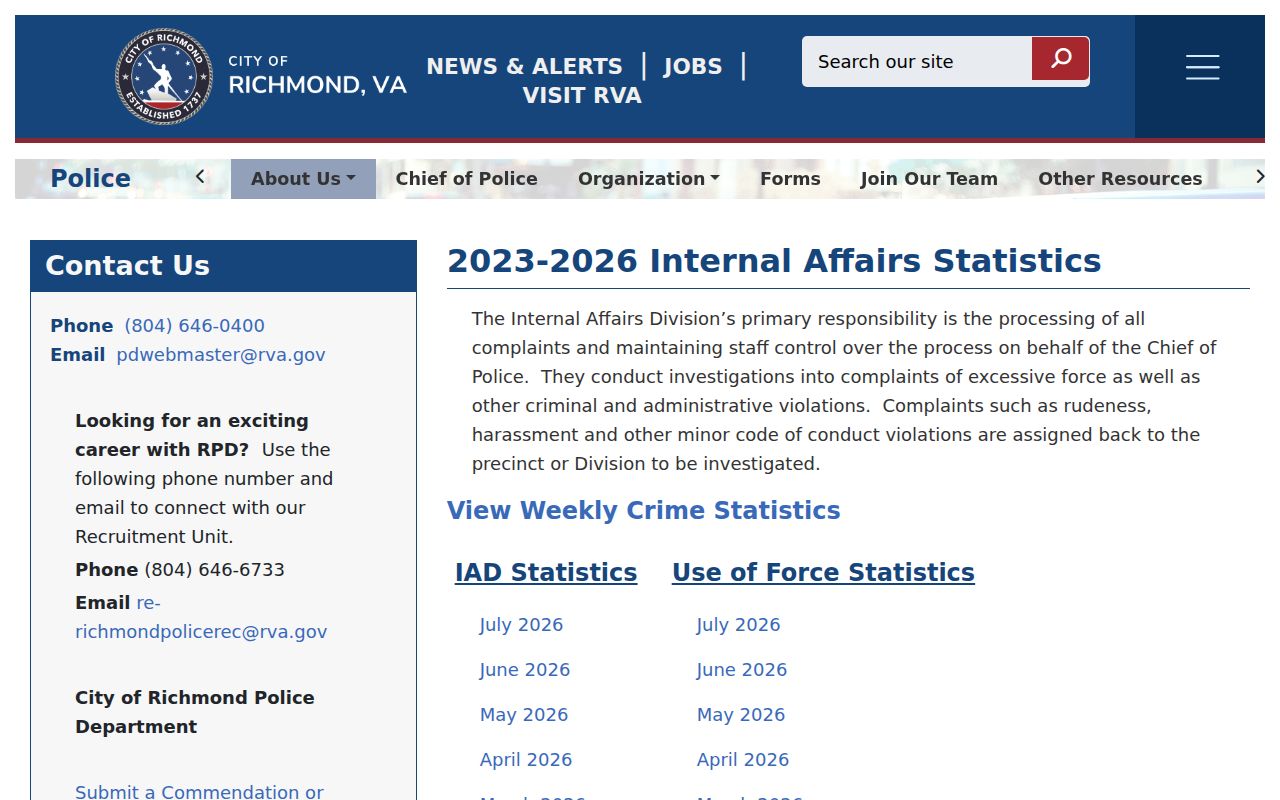Open the hamburger menu icon

click(x=1202, y=67)
